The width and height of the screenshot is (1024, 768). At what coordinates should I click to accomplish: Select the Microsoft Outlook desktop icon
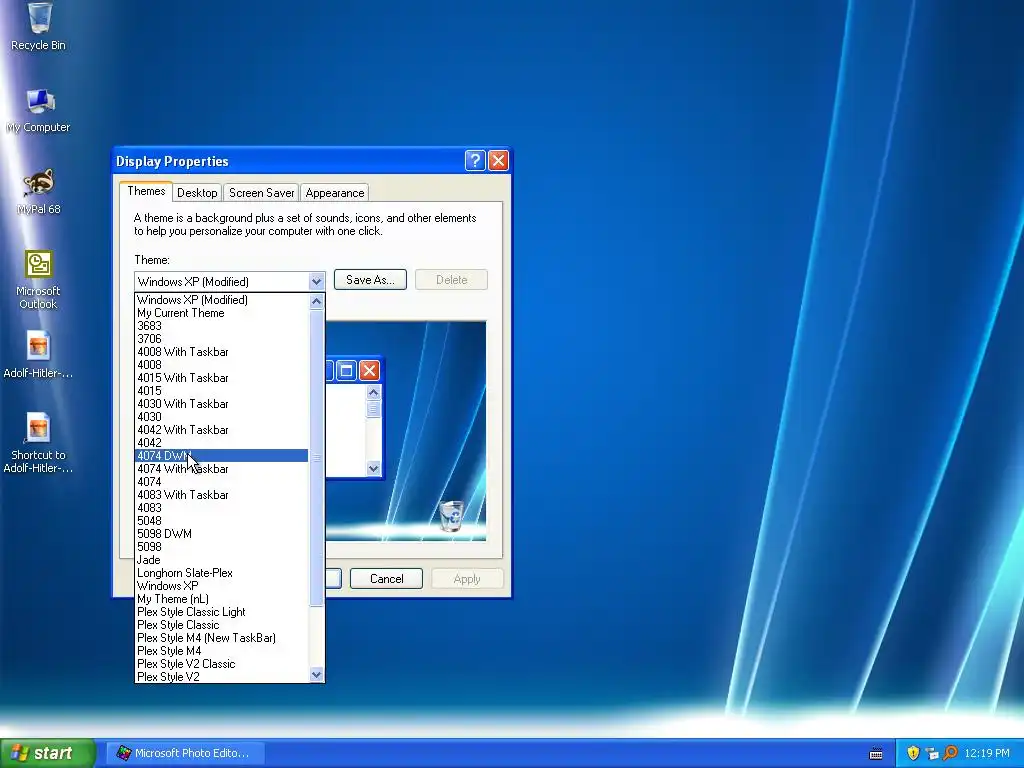coord(39,280)
